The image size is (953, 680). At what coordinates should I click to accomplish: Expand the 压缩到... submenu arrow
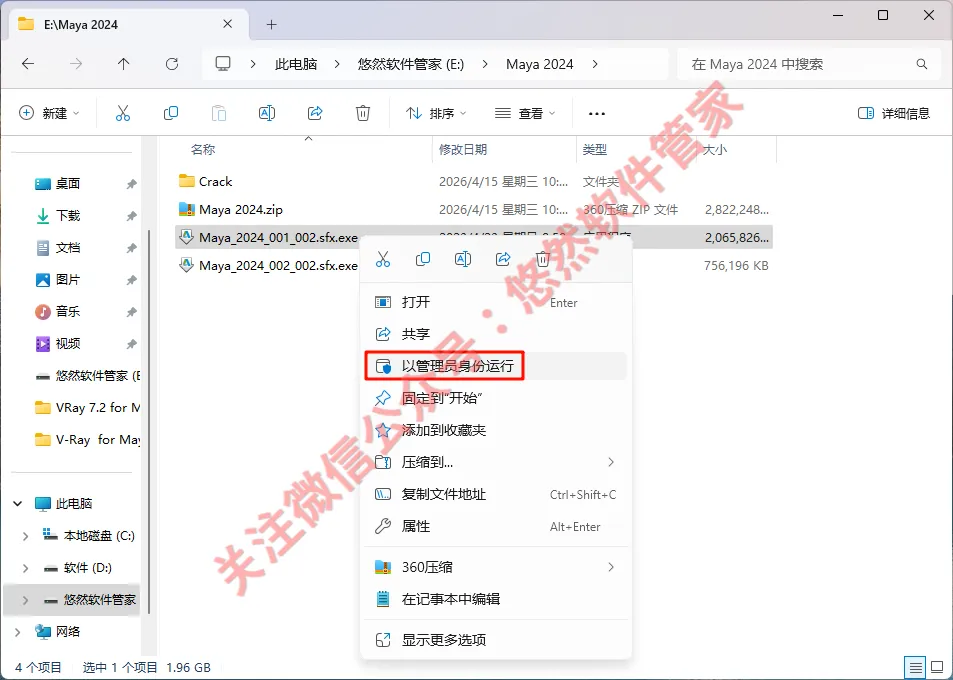tap(611, 462)
